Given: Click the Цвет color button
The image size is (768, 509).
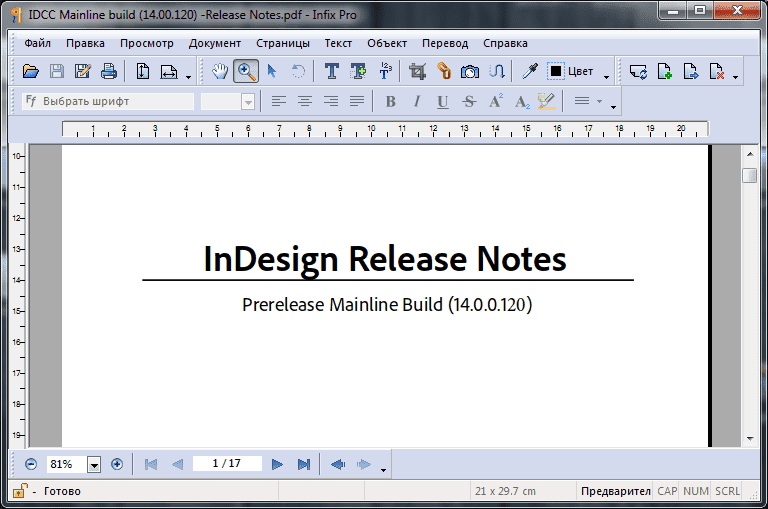Looking at the screenshot, I should click(x=580, y=72).
